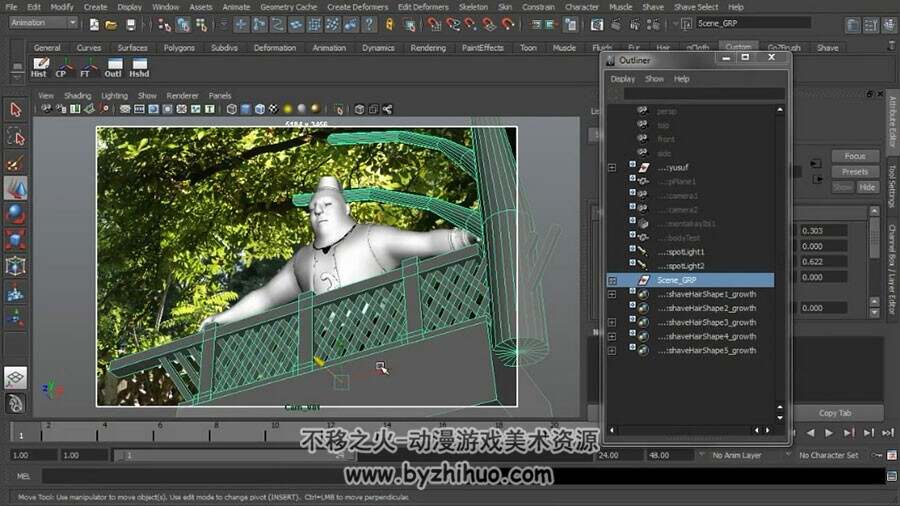Activate the Move tool in toolbox
This screenshot has height=506, width=900.
[15, 188]
